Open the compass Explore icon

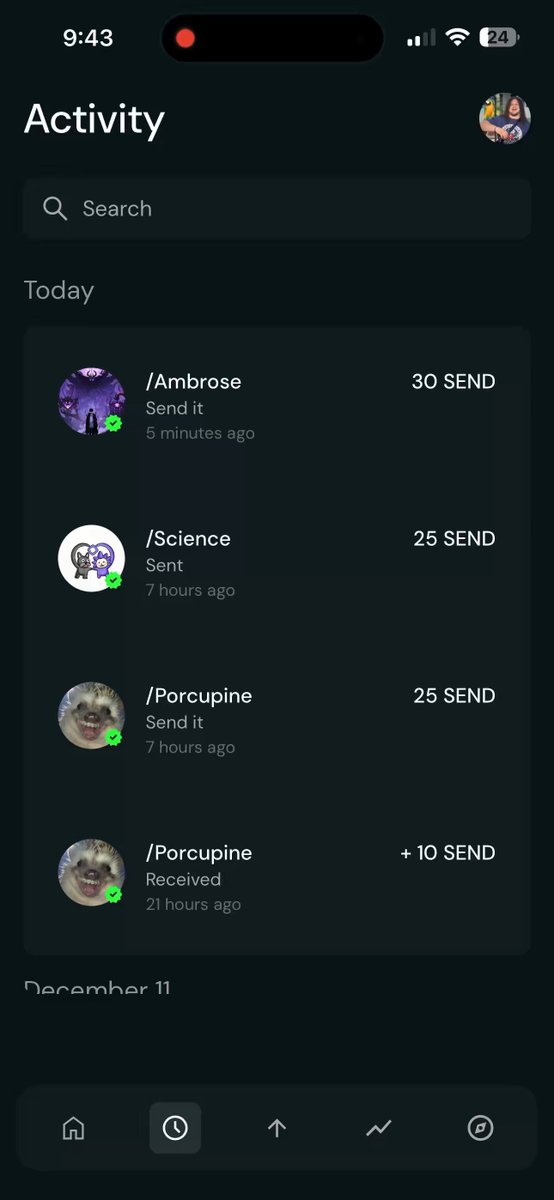[x=480, y=1128]
